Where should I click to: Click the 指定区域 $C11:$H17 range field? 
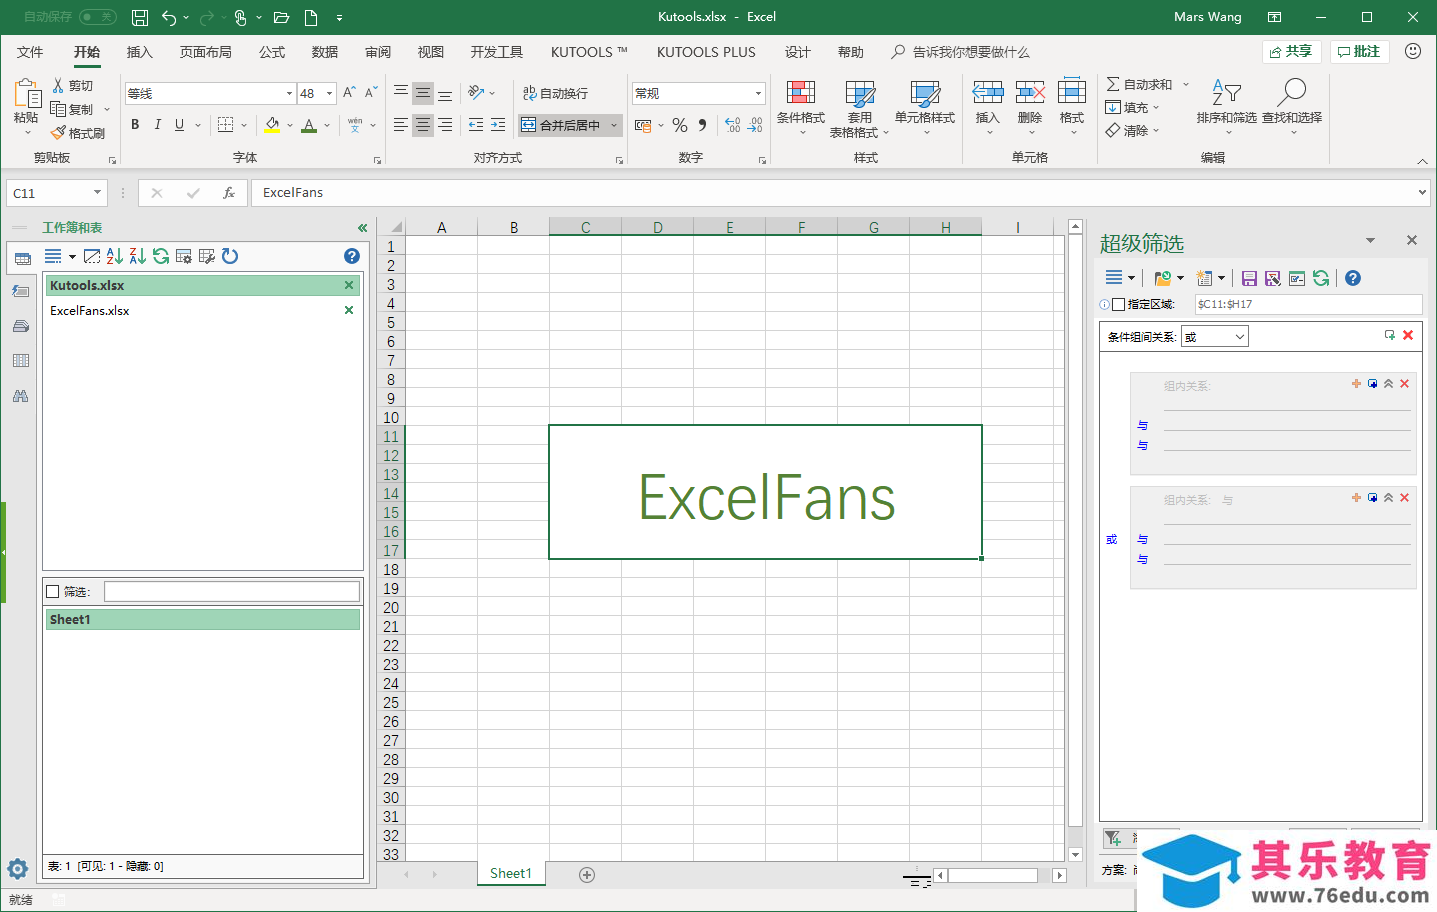(1308, 304)
